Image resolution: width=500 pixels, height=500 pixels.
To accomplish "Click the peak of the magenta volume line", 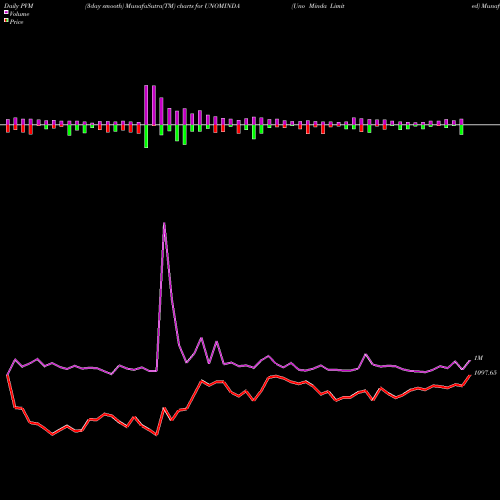I will (164, 223).
